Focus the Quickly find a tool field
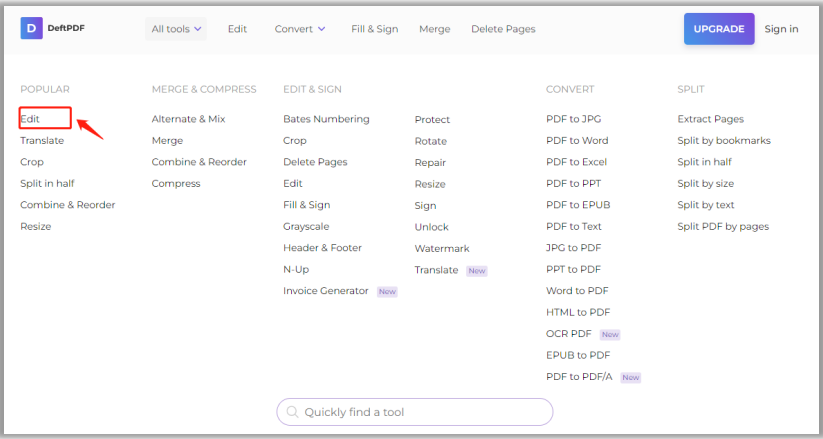Viewport: 823px width, 439px height. click(x=415, y=412)
